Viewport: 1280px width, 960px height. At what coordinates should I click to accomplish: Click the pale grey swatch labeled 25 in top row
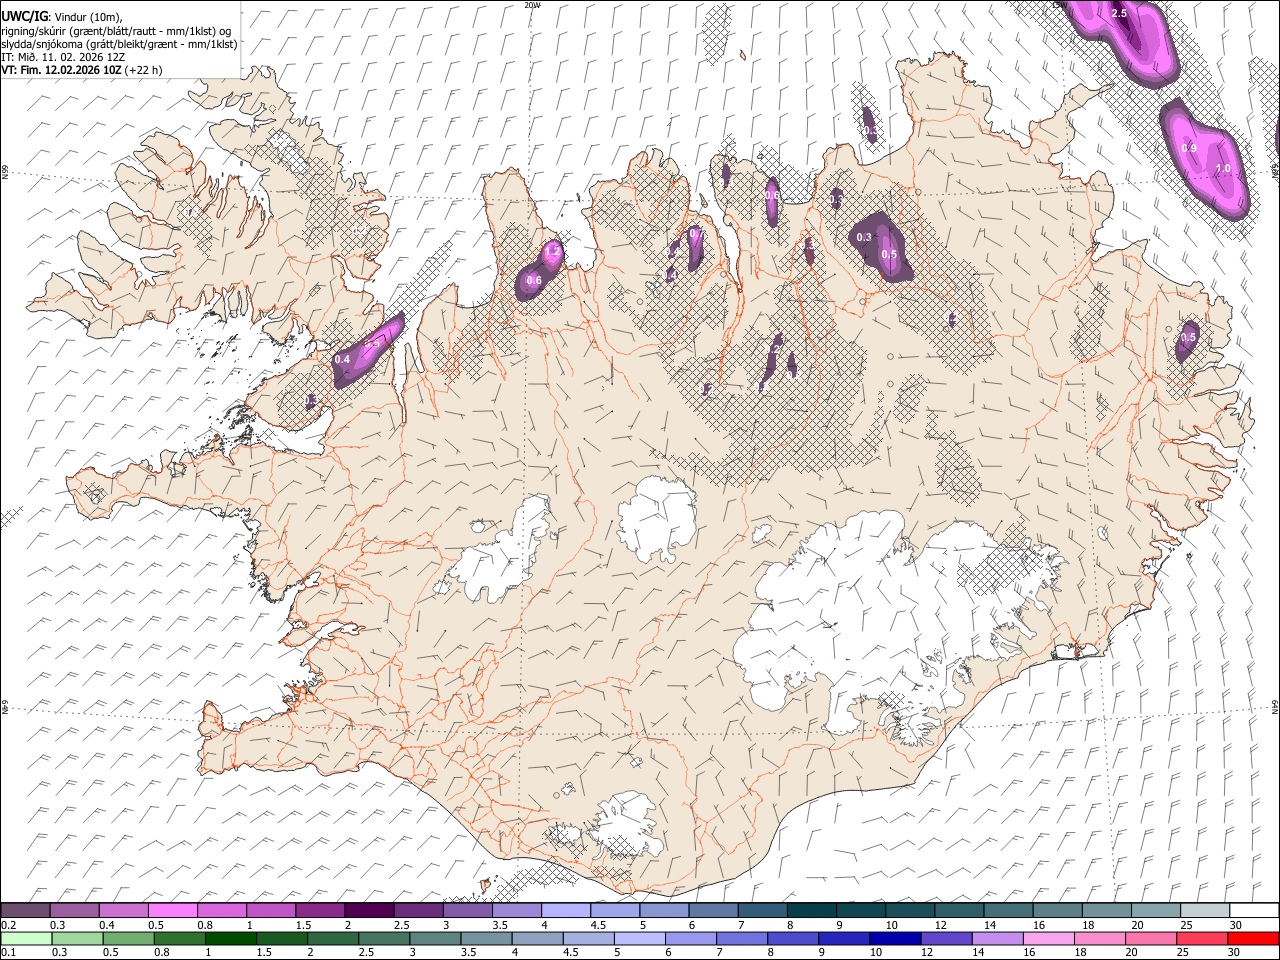1203,911
